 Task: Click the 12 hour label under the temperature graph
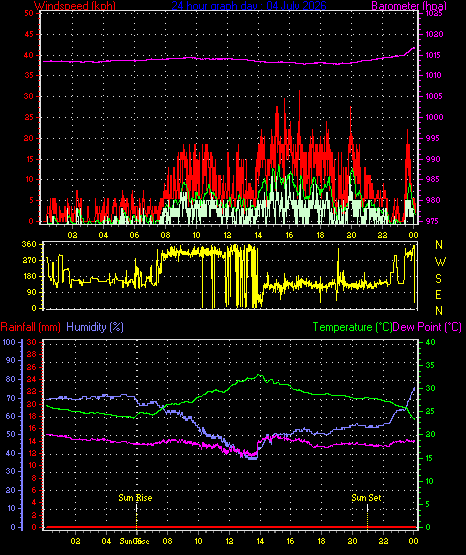229,541
